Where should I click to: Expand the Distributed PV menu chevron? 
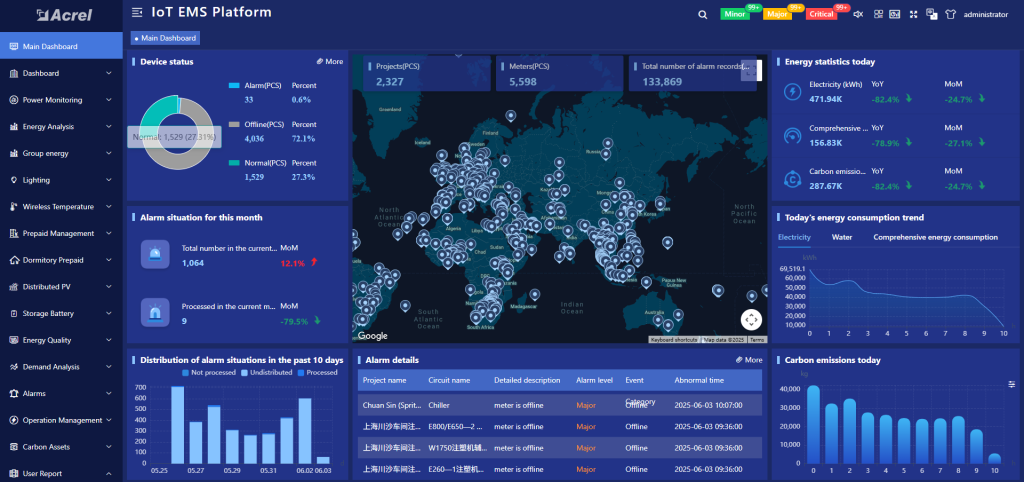(x=108, y=287)
